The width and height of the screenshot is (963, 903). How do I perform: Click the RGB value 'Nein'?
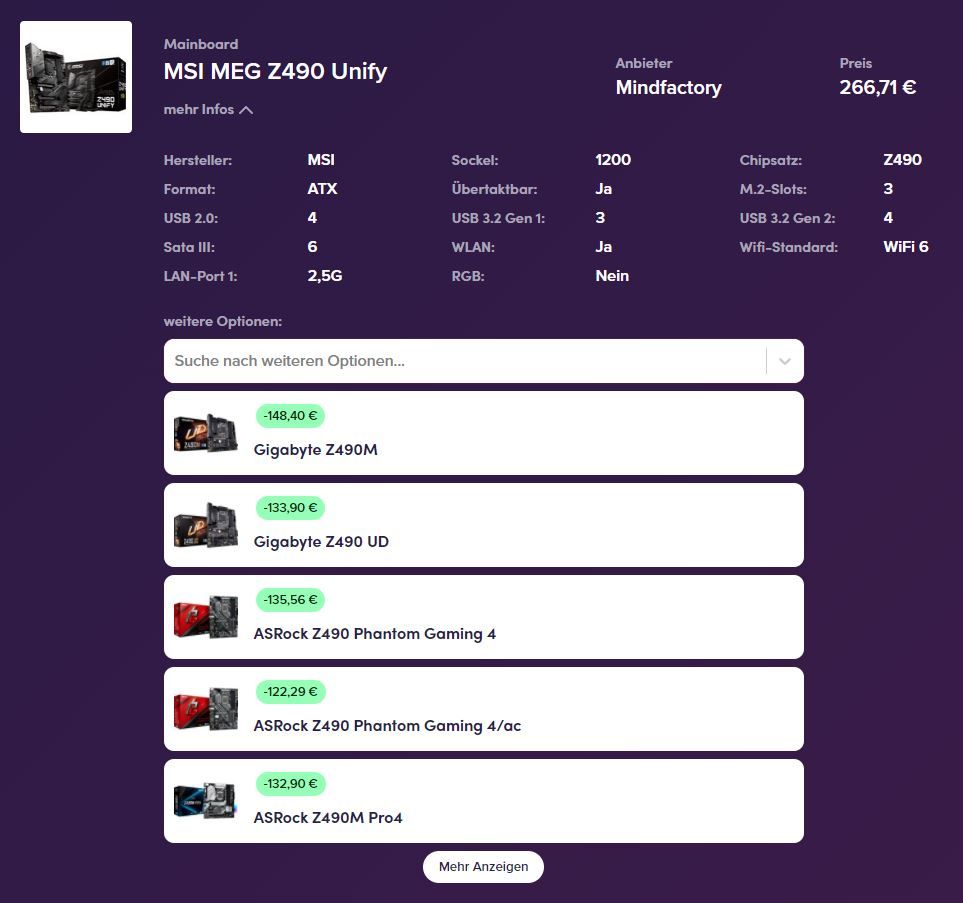612,275
